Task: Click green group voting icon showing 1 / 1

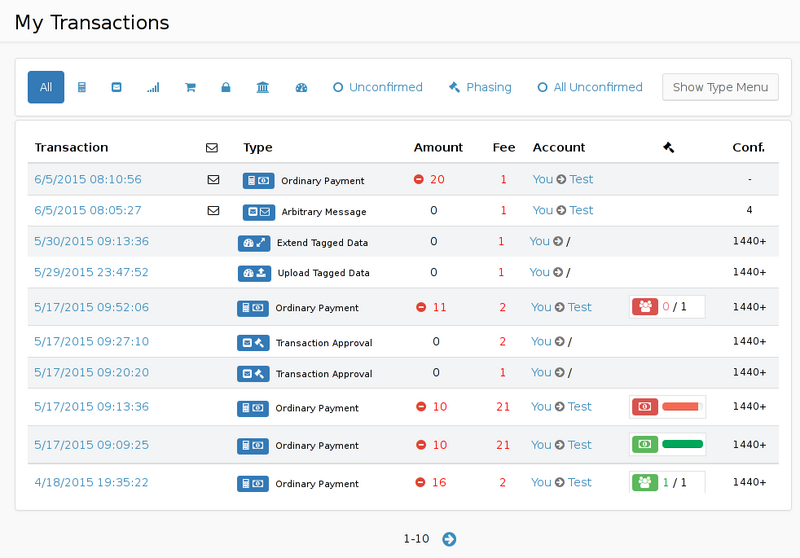Action: coord(645,482)
